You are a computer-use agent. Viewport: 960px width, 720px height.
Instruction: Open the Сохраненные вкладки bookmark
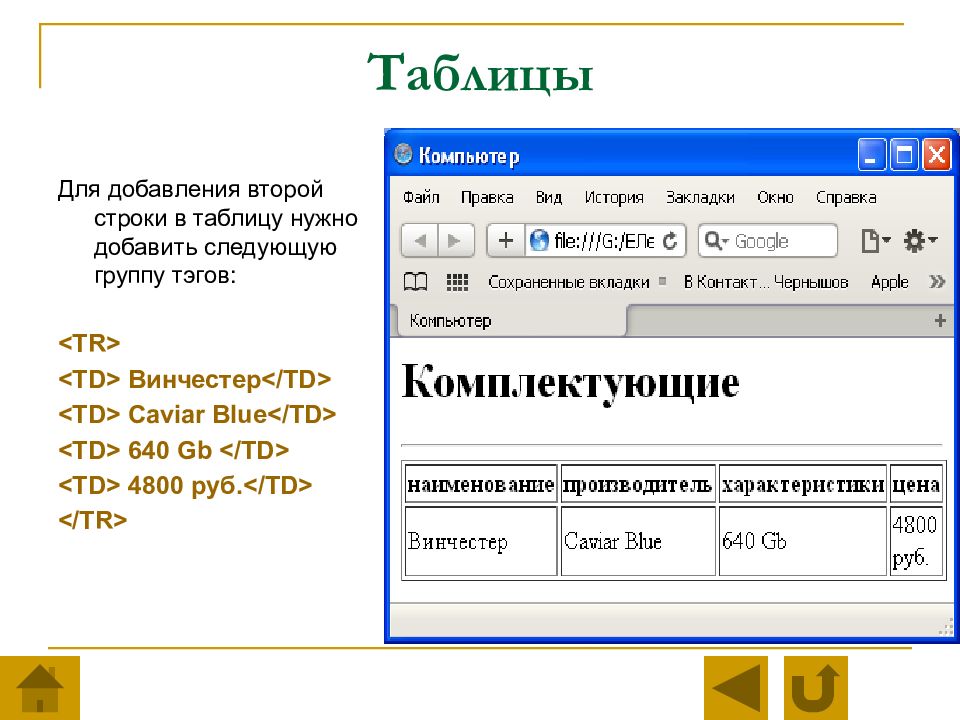[569, 282]
